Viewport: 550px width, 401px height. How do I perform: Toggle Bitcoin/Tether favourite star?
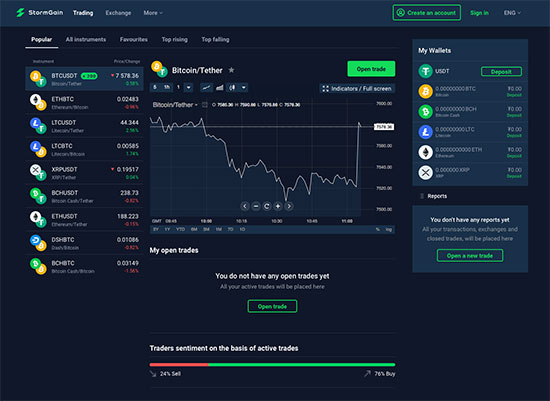pyautogui.click(x=231, y=70)
